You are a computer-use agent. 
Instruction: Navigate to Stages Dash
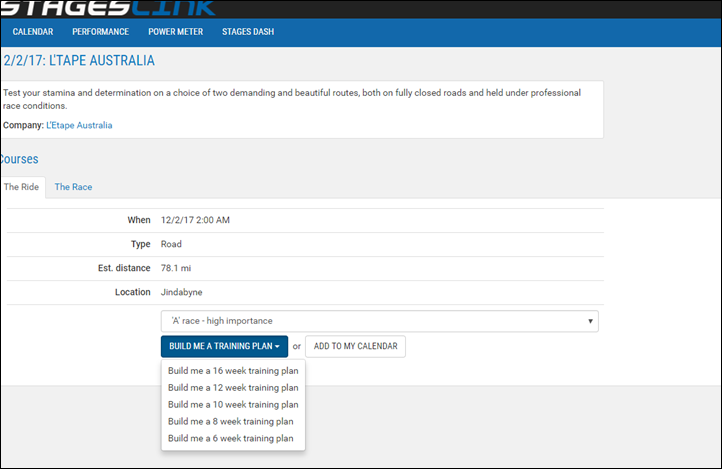click(x=248, y=32)
